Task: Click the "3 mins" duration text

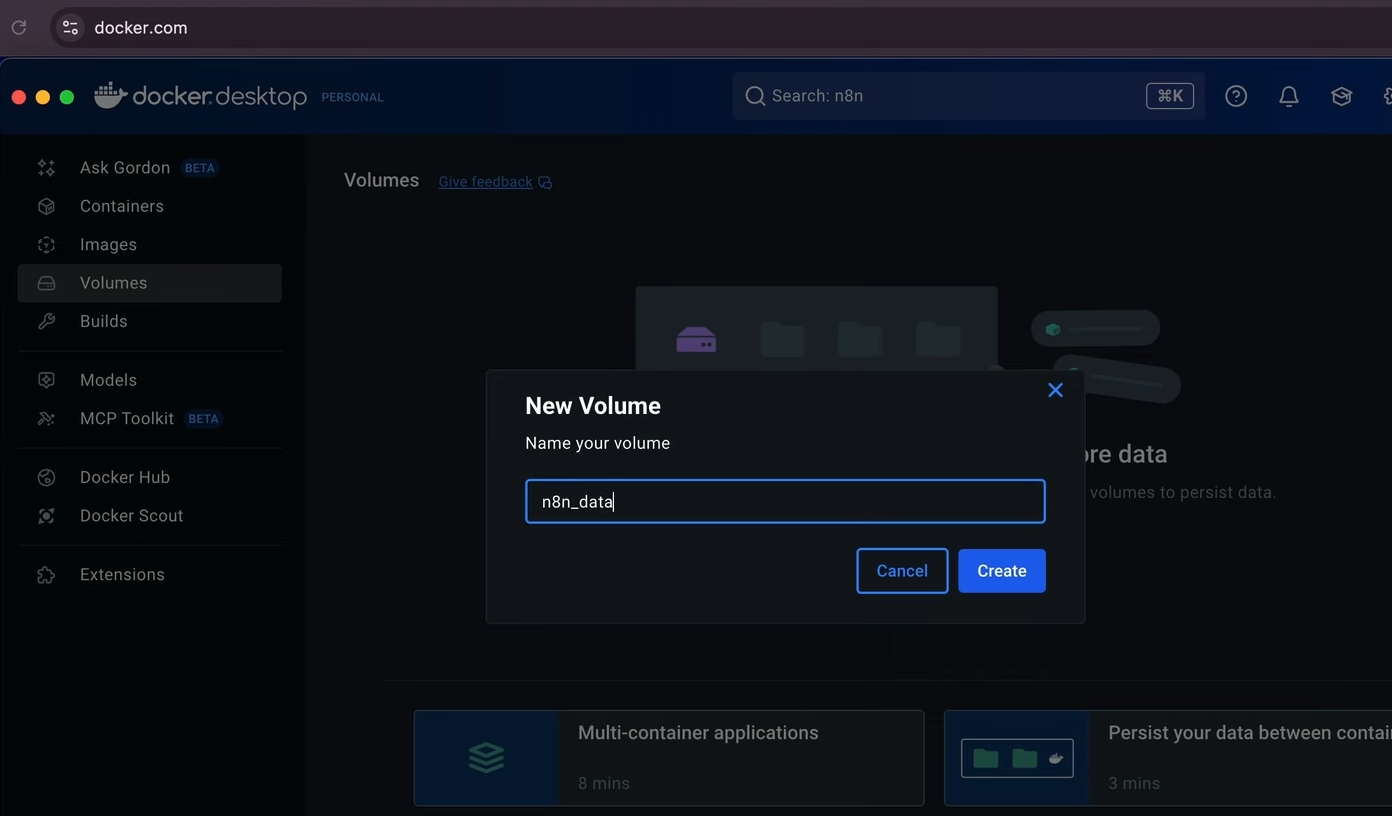Action: tap(1134, 783)
